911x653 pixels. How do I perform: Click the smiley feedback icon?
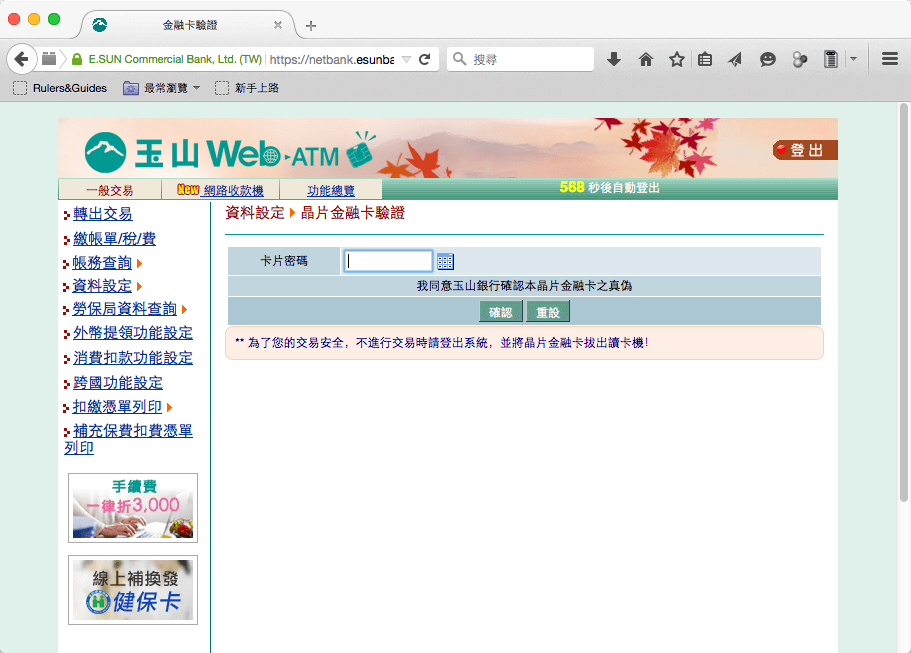(767, 59)
